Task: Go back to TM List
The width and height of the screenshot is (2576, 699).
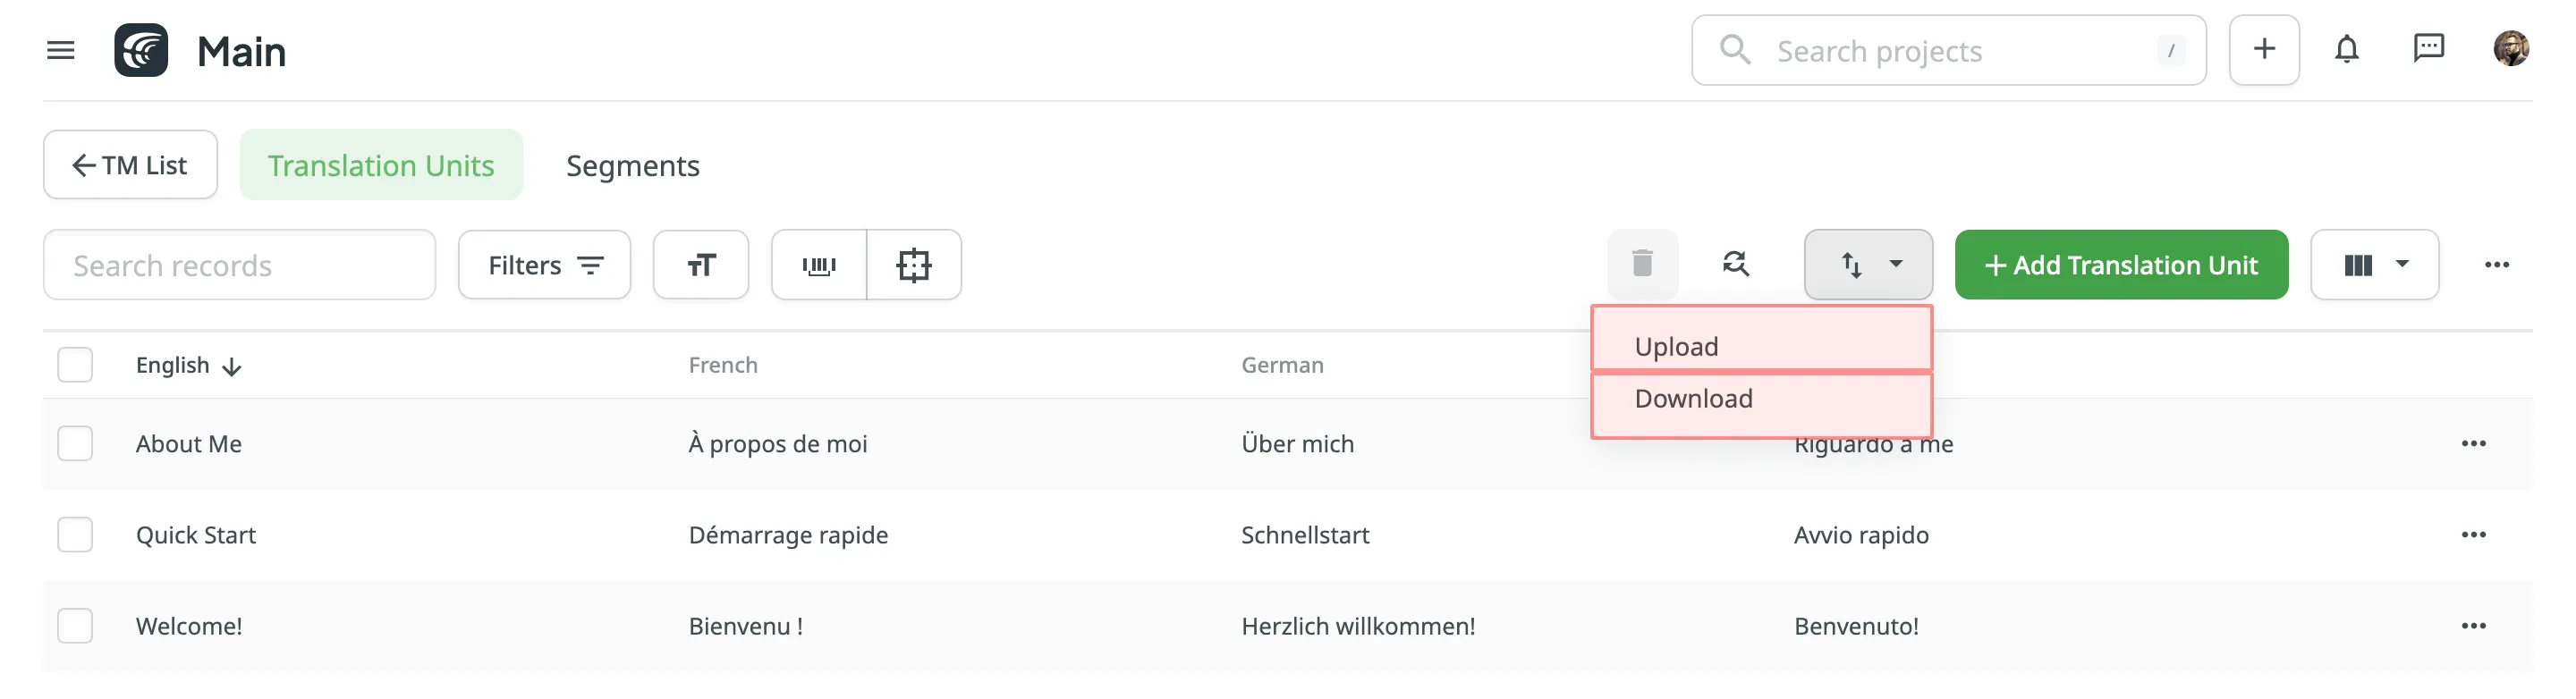Action: 130,166
